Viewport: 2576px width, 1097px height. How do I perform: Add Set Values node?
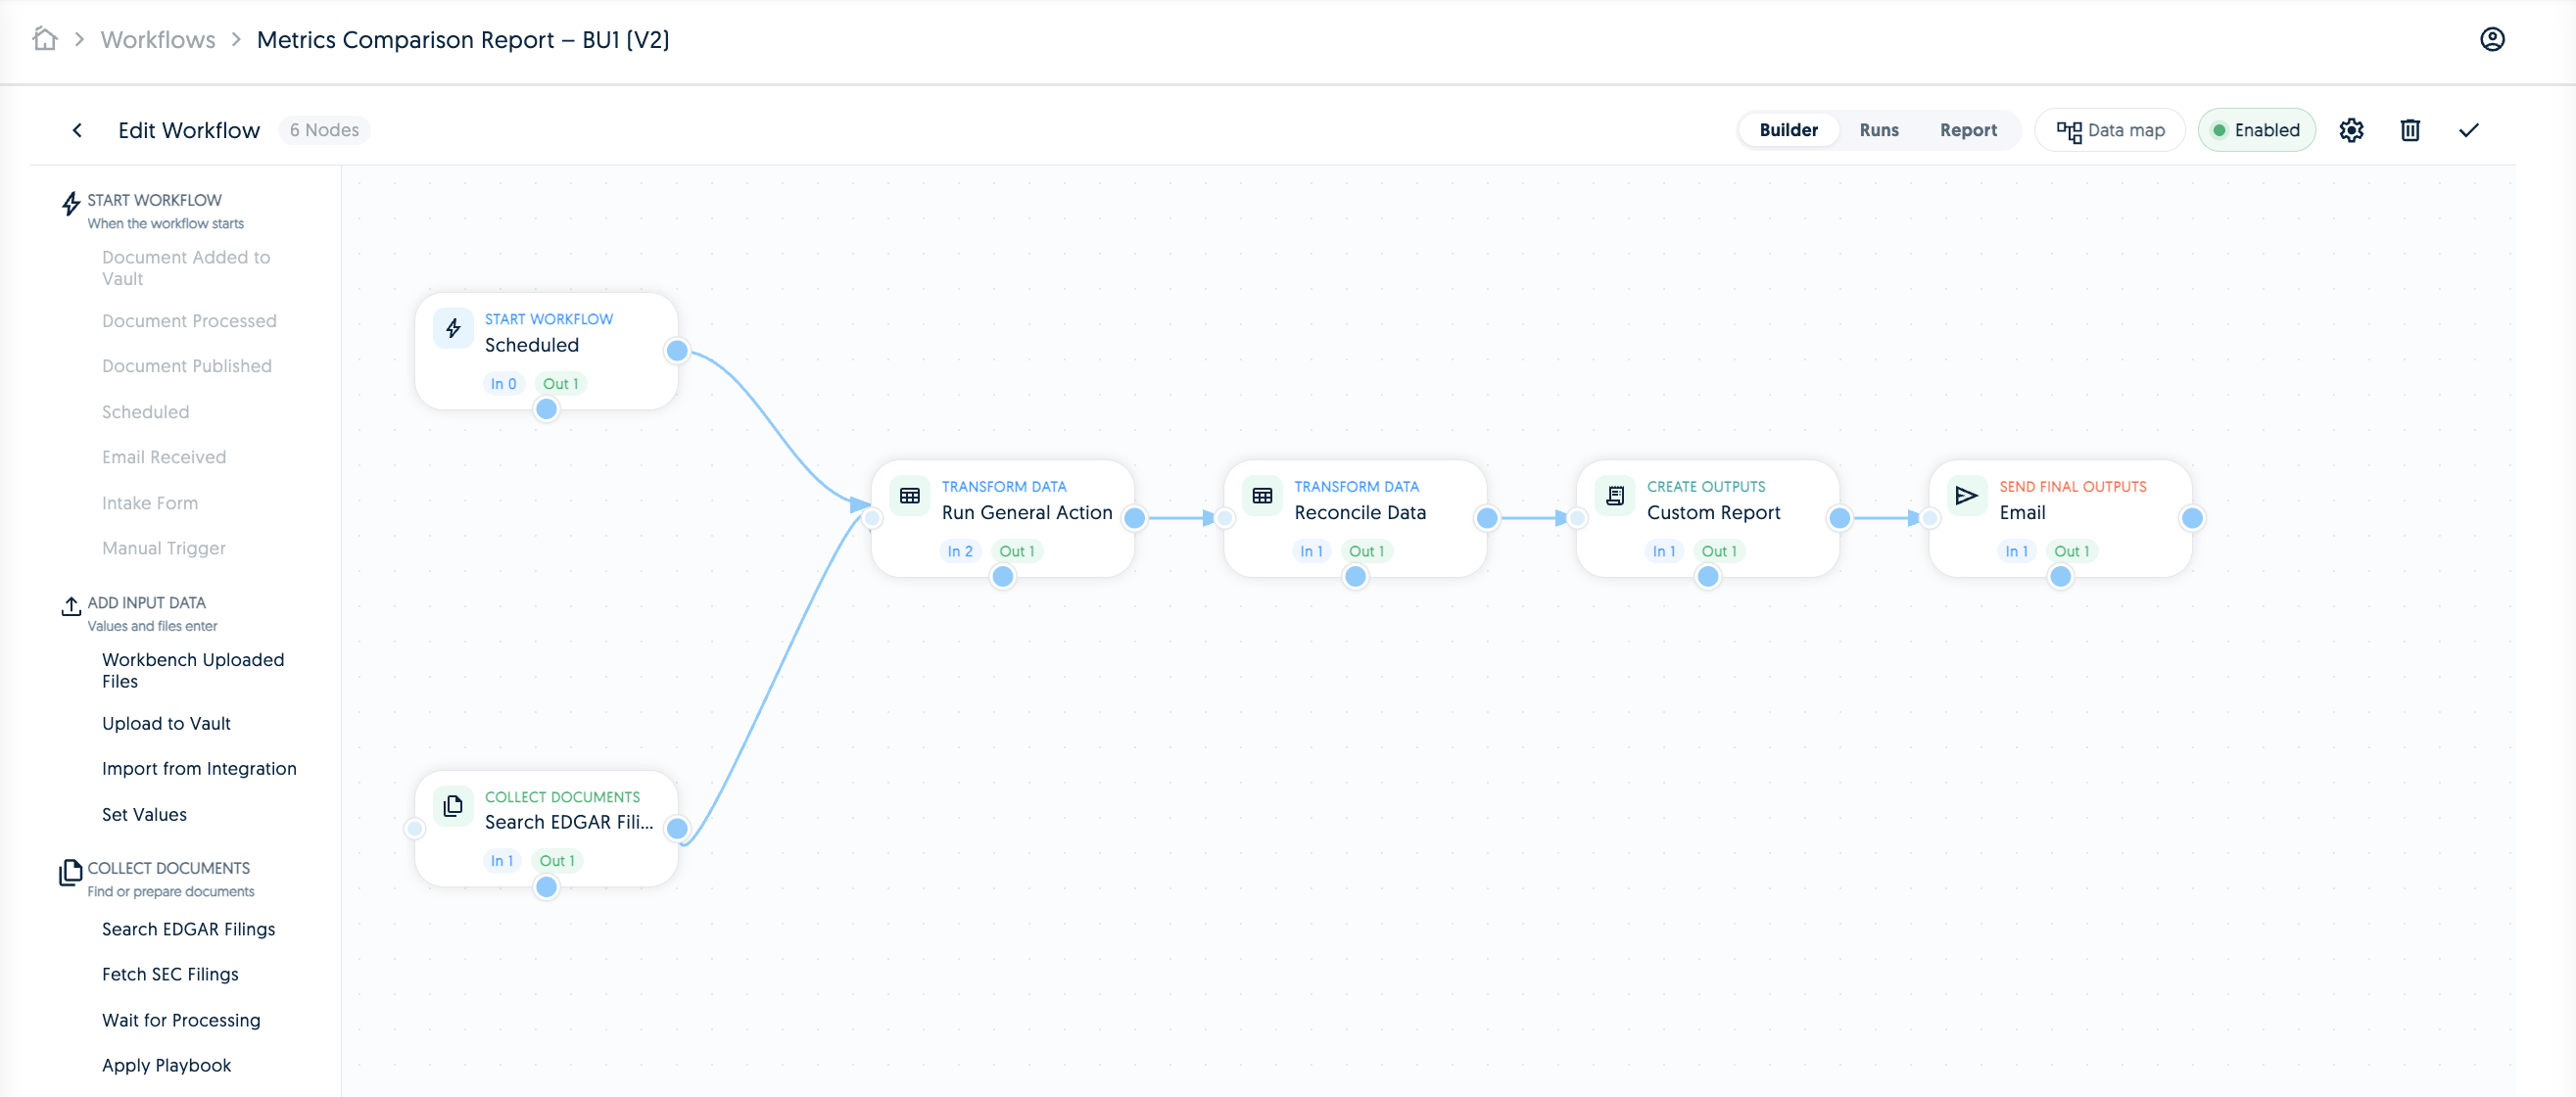click(144, 814)
